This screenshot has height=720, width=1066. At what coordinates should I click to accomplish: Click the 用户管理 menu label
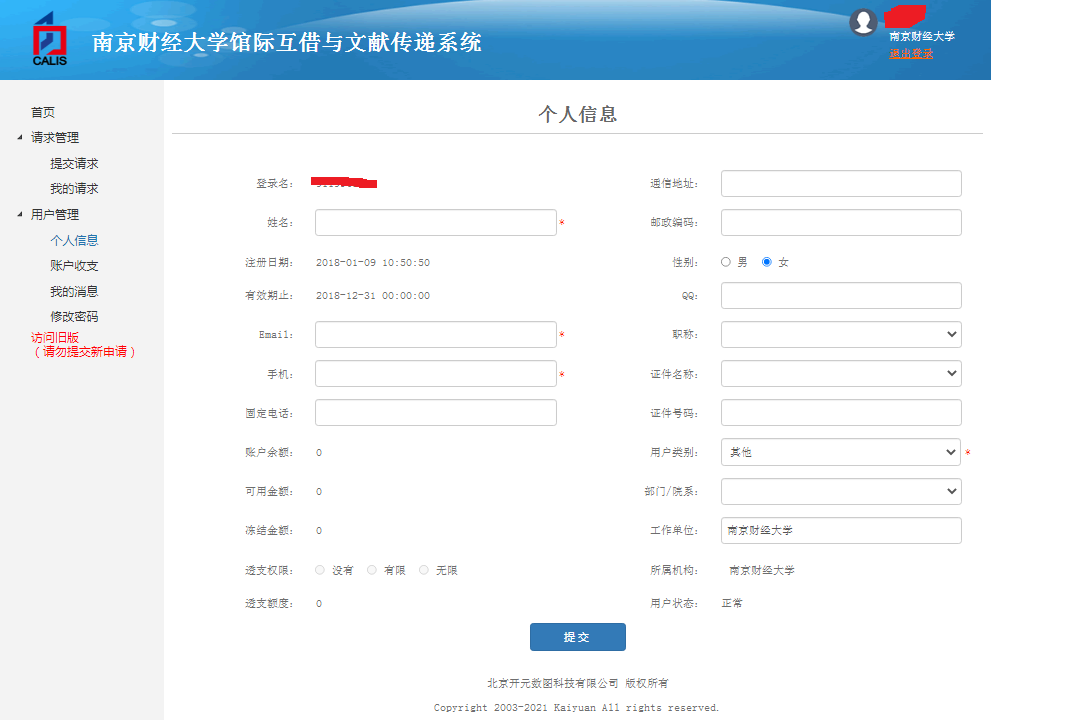[x=55, y=214]
